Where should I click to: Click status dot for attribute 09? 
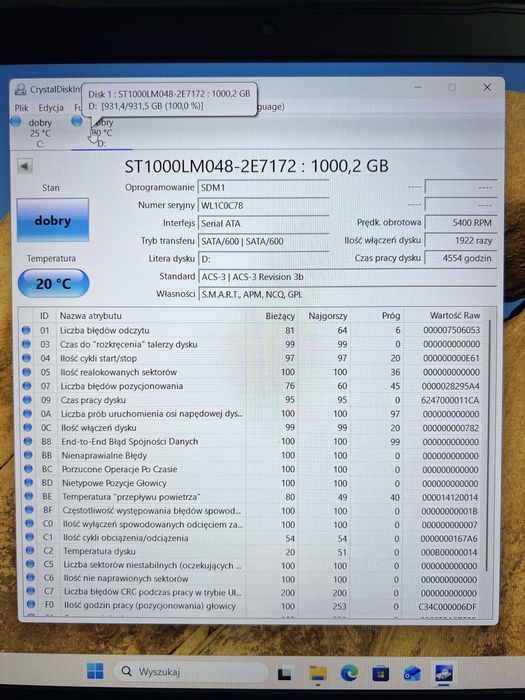27,399
